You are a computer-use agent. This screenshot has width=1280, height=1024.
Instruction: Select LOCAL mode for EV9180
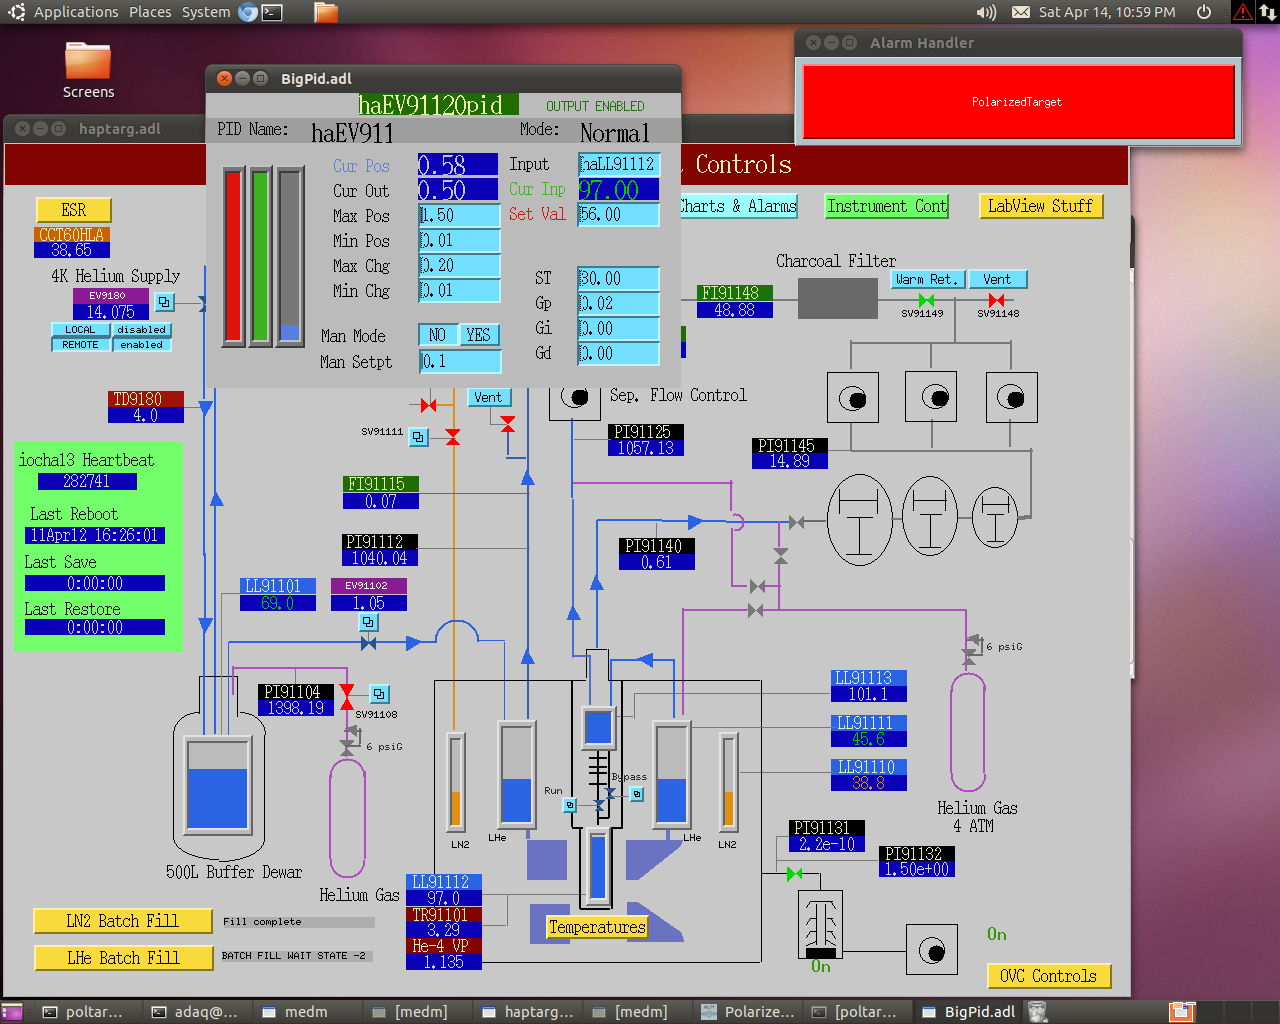point(80,329)
